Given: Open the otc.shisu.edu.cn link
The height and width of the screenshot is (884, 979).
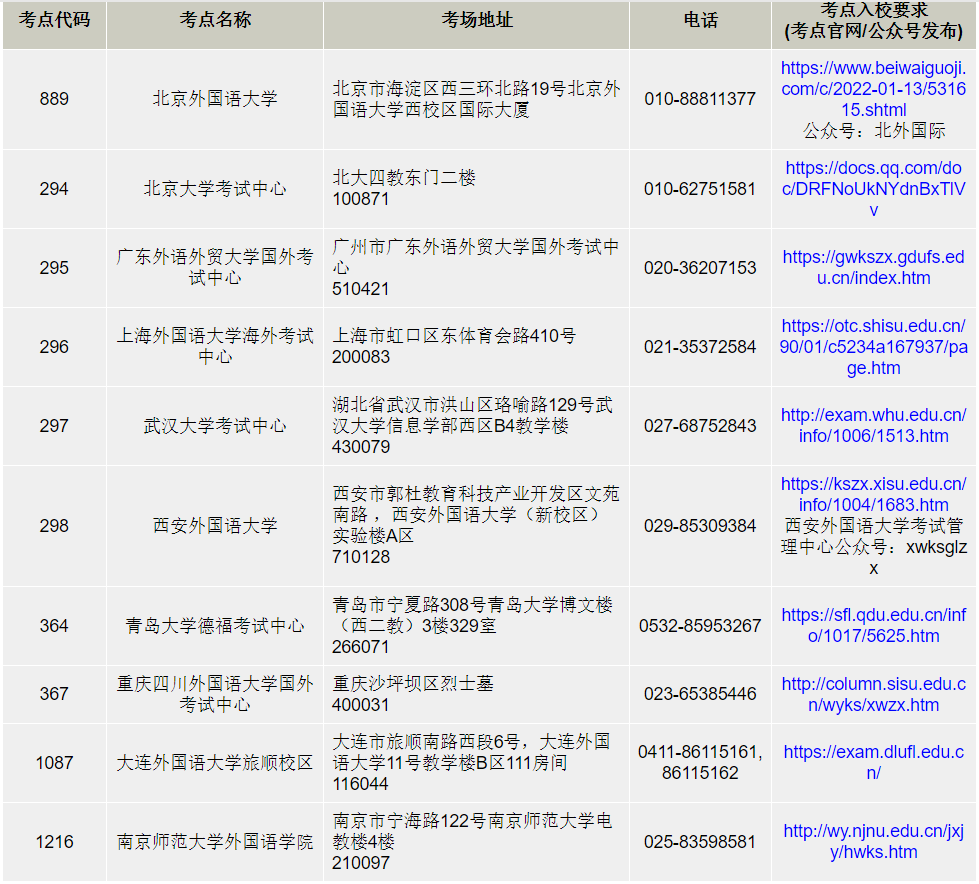Looking at the screenshot, I should (873, 346).
